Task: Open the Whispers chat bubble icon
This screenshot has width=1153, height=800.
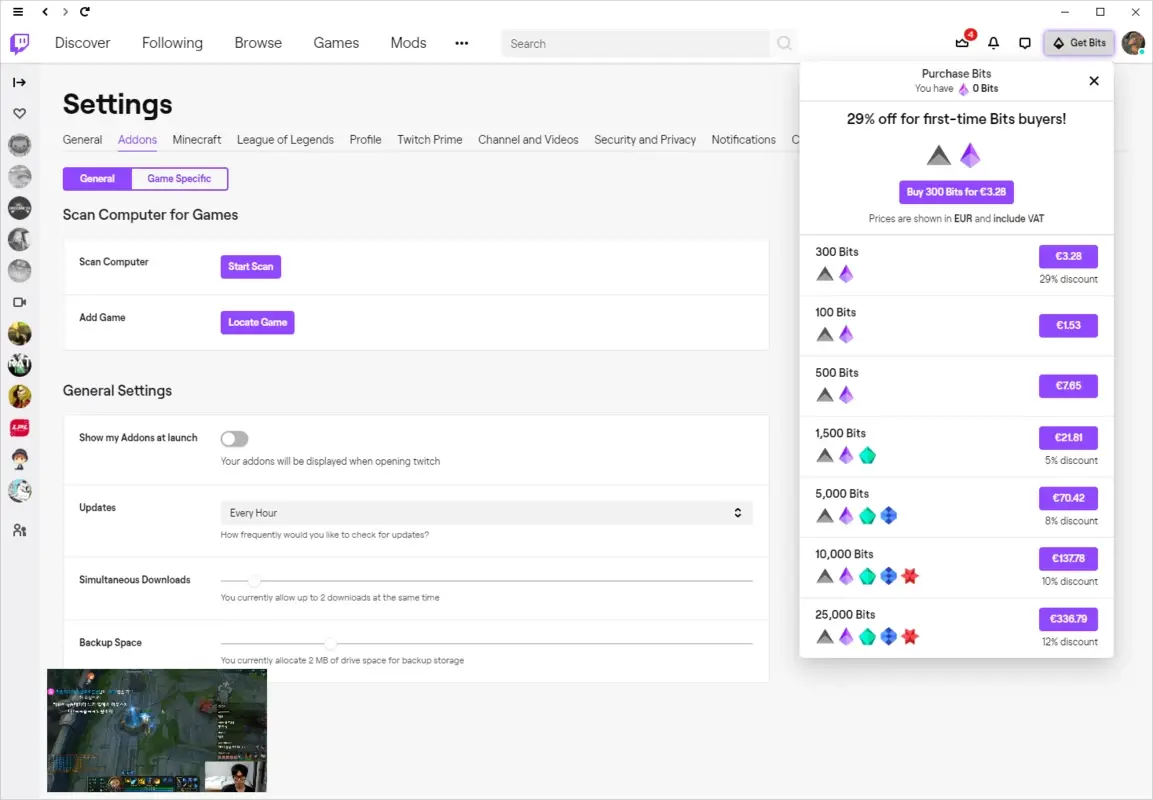Action: (1025, 42)
